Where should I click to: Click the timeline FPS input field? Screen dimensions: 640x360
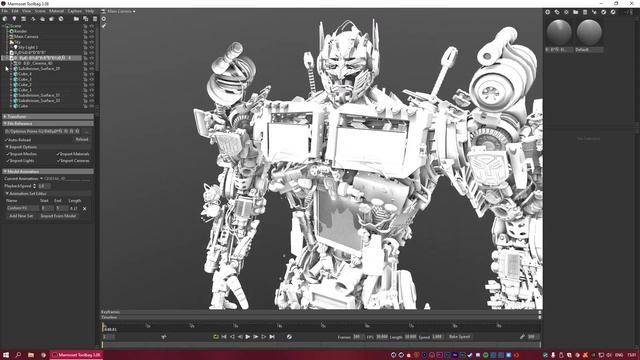point(382,337)
